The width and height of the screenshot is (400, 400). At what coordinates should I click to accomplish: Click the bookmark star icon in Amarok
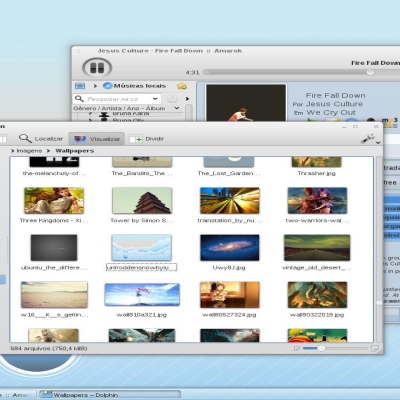182,86
